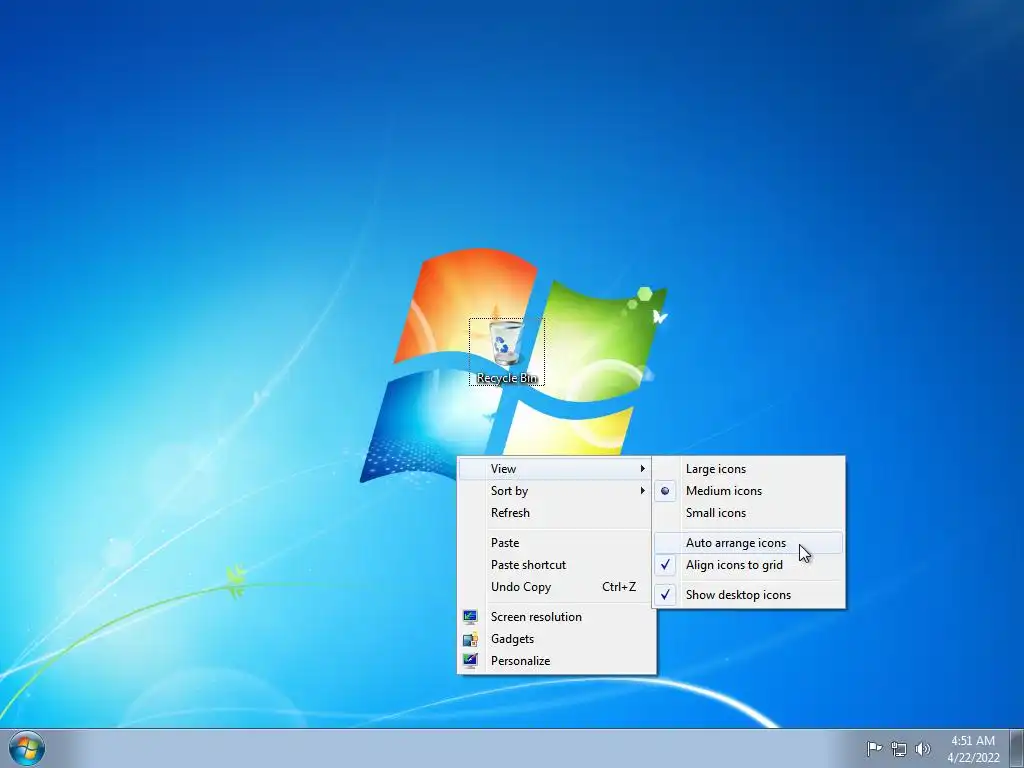The width and height of the screenshot is (1024, 768).
Task: Uncheck Show desktop icons
Action: (x=748, y=595)
